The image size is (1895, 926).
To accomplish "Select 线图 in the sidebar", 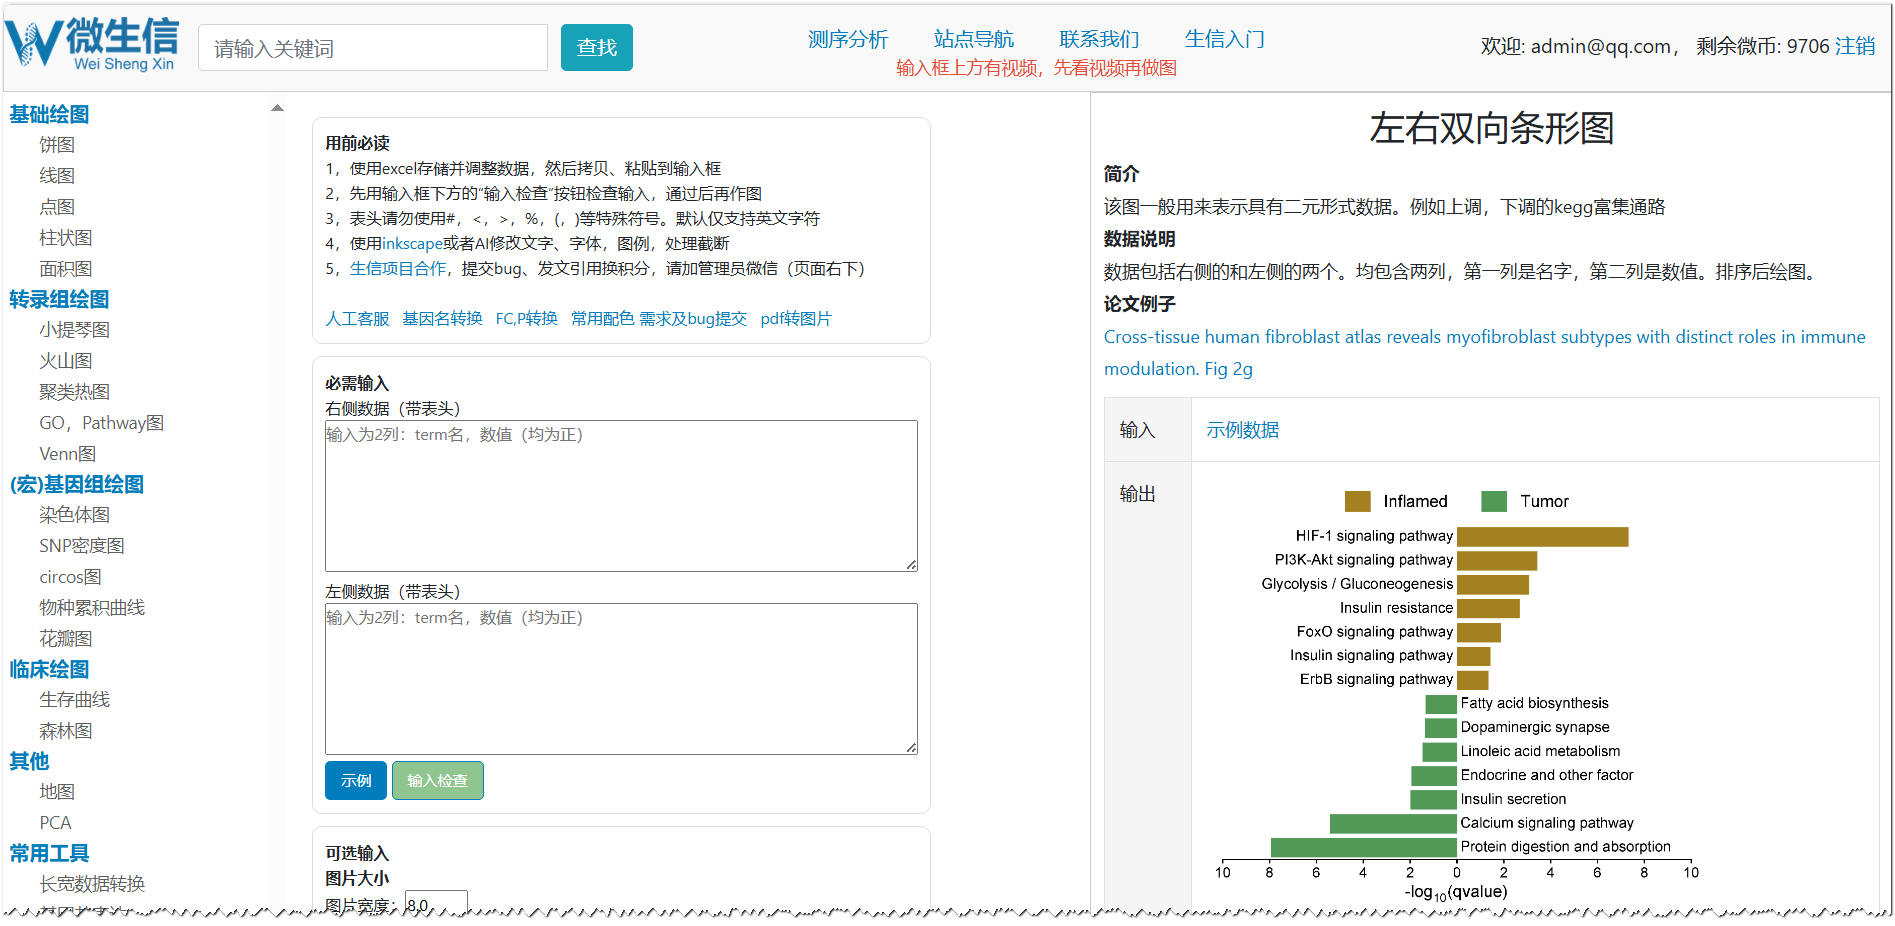I will [57, 176].
